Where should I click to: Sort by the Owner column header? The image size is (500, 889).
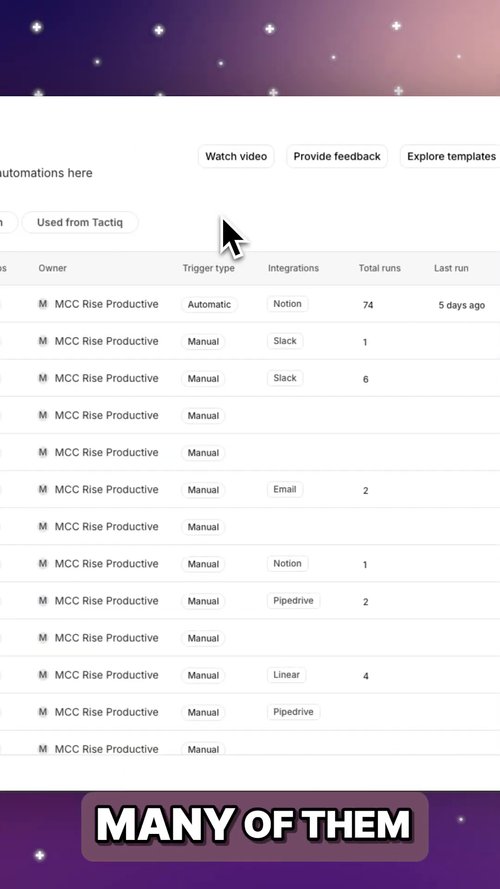pos(53,268)
